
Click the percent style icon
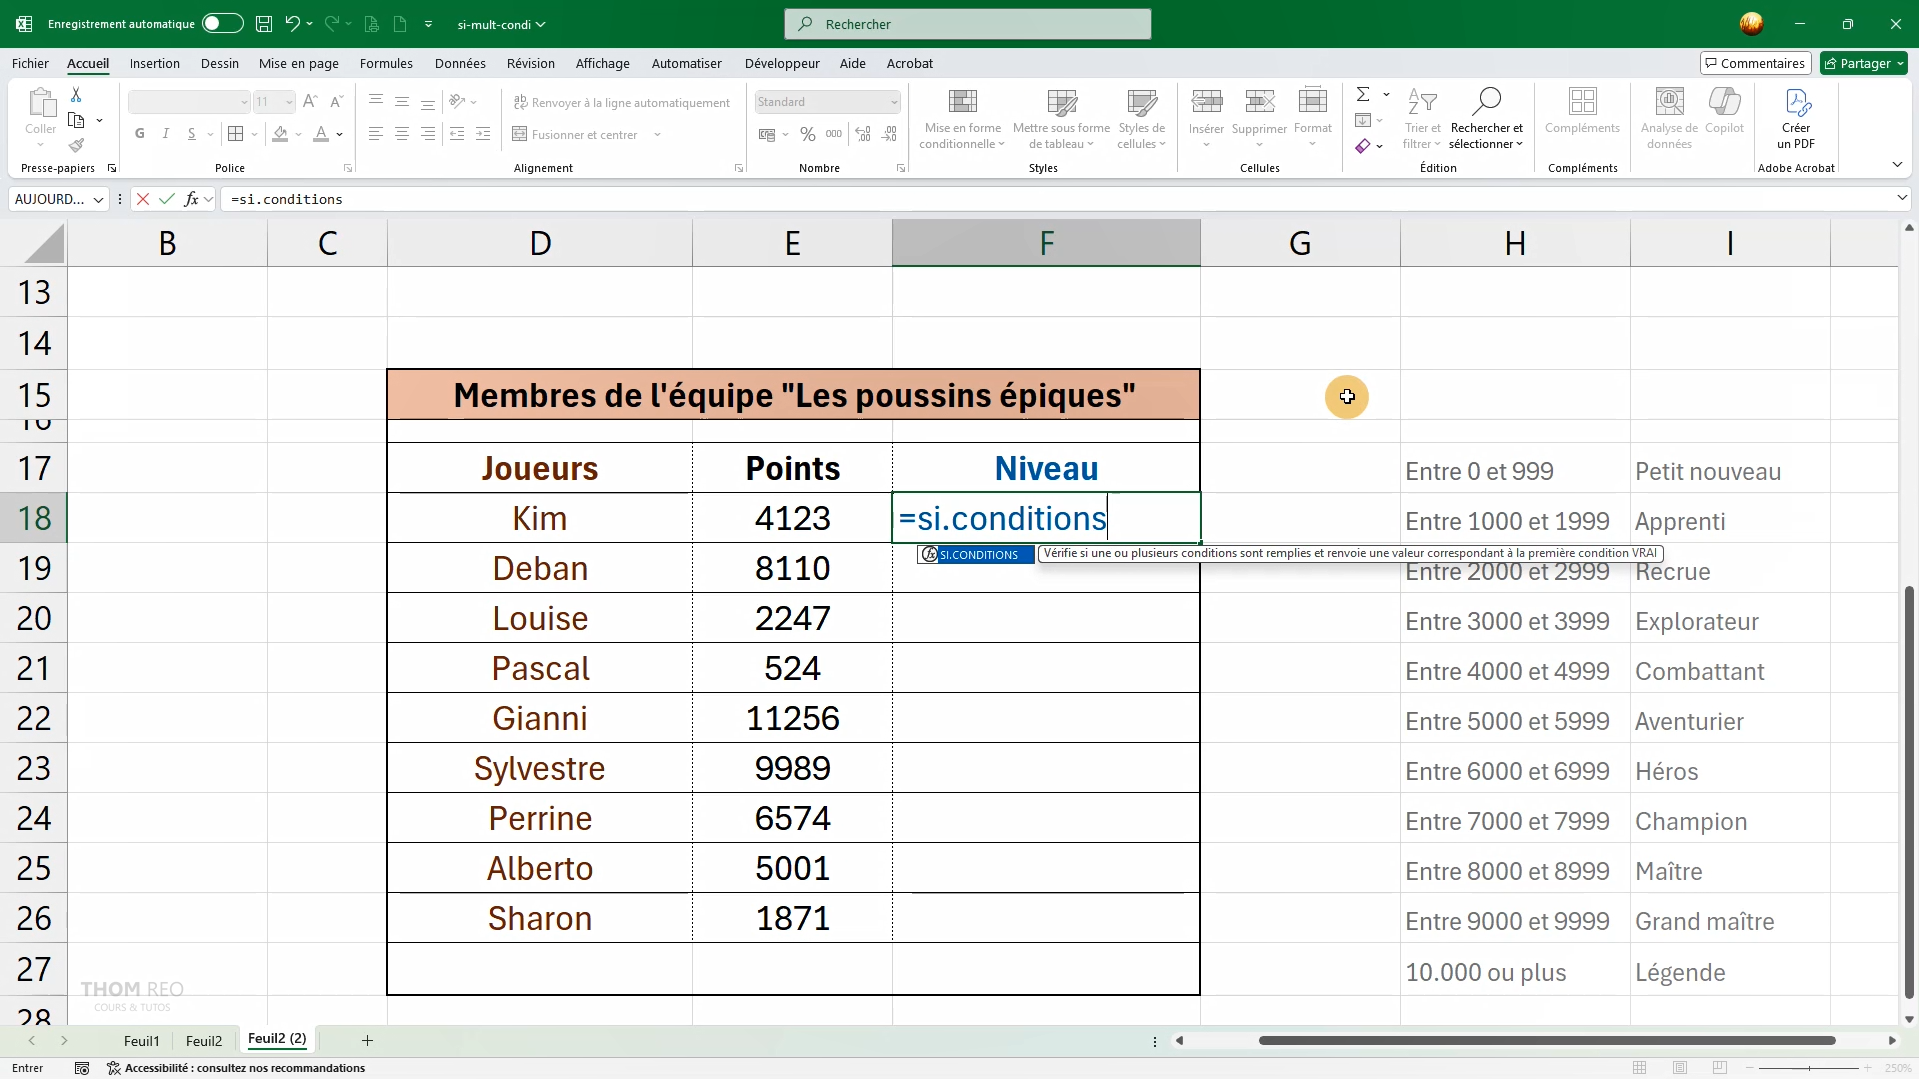pyautogui.click(x=808, y=134)
